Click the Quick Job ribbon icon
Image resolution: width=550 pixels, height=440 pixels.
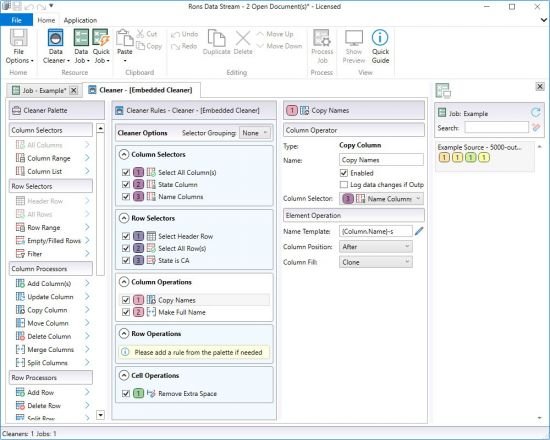[101, 38]
